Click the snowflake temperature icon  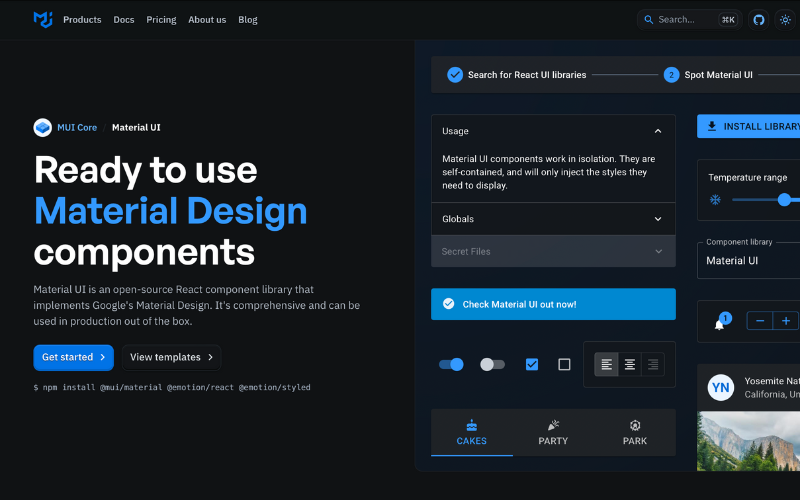715,199
